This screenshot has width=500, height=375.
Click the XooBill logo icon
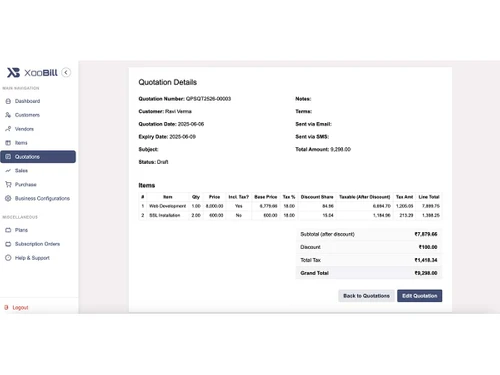(x=13, y=72)
